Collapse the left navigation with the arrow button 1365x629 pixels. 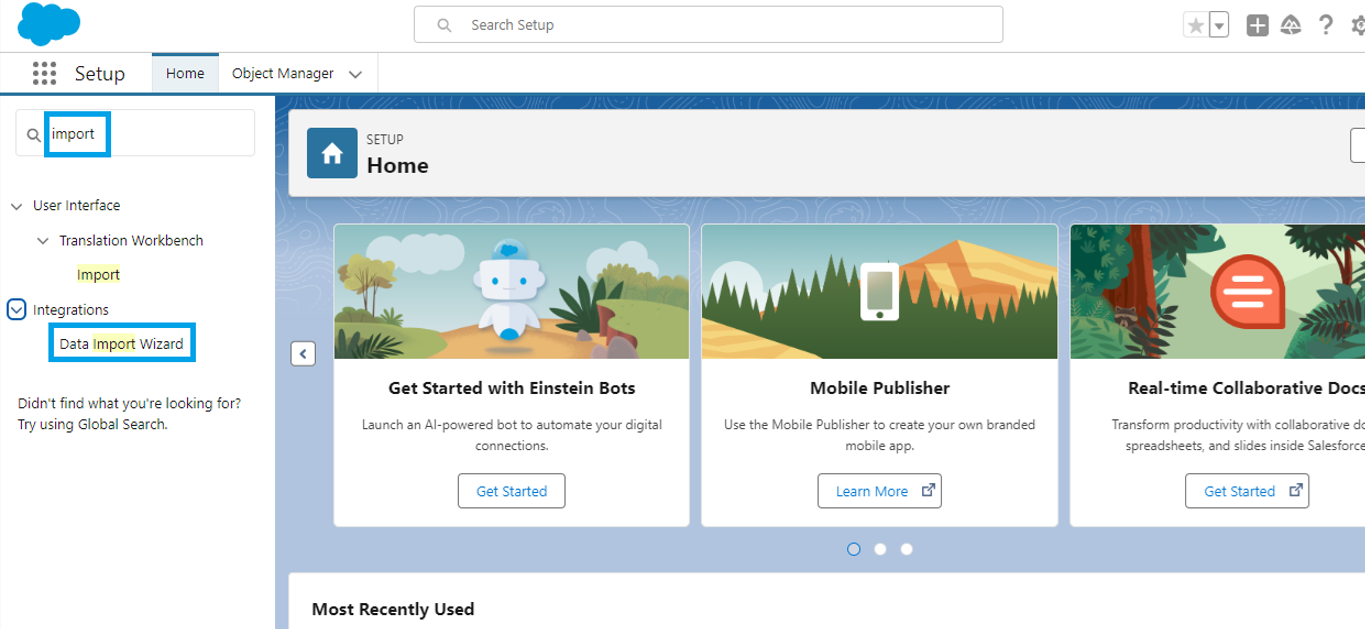click(303, 354)
